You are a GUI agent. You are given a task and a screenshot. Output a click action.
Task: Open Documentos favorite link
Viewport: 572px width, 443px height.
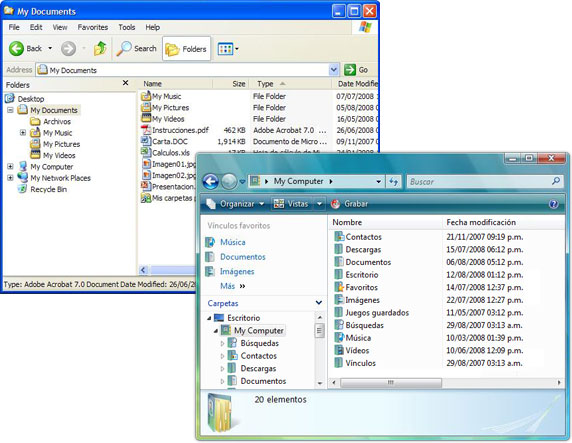point(243,257)
